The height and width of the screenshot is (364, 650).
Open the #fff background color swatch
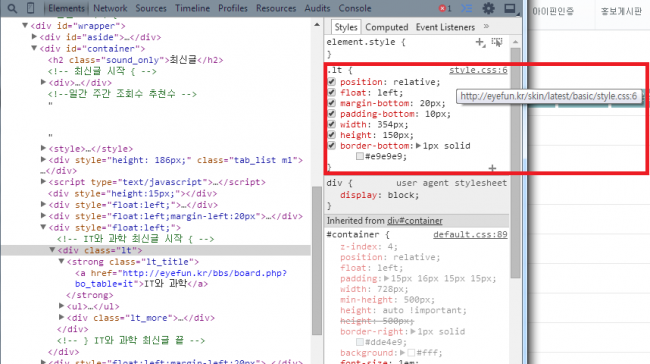tap(411, 353)
